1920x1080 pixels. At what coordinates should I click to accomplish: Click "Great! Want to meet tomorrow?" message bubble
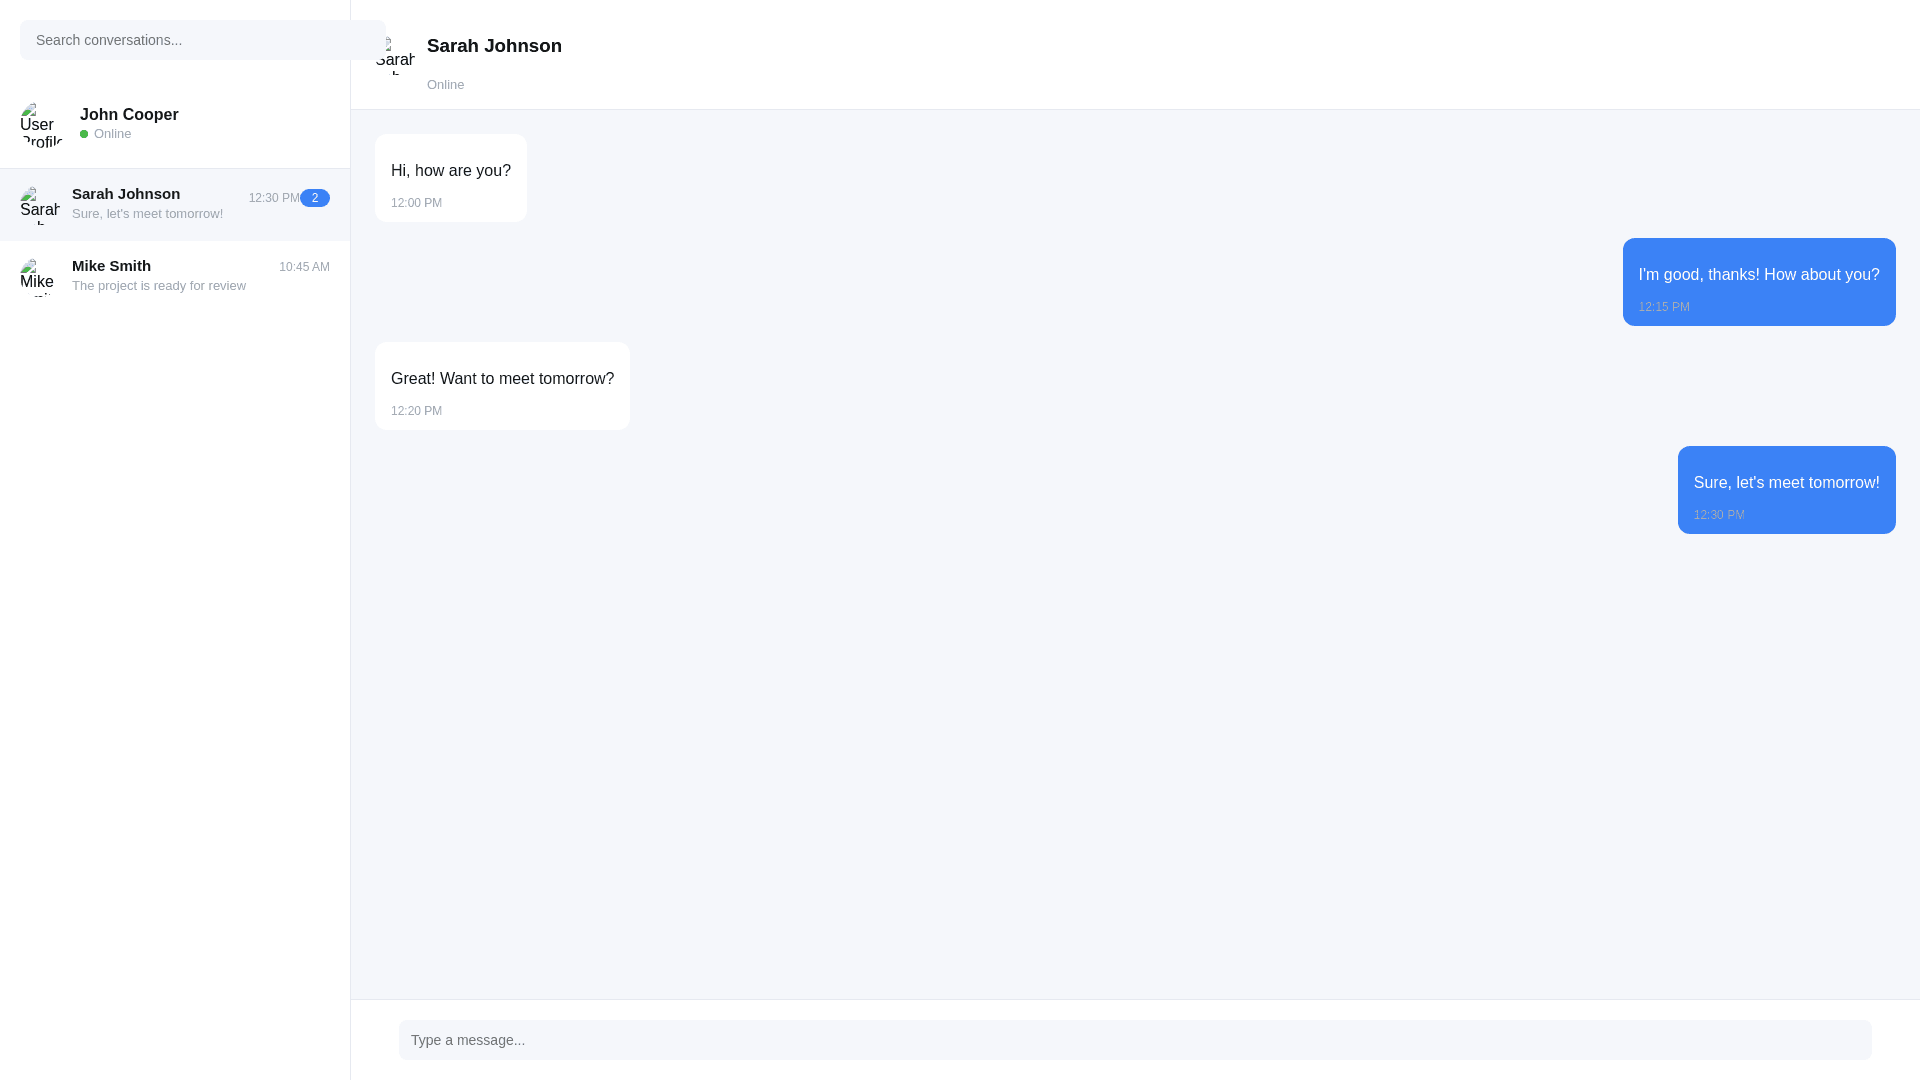[502, 386]
